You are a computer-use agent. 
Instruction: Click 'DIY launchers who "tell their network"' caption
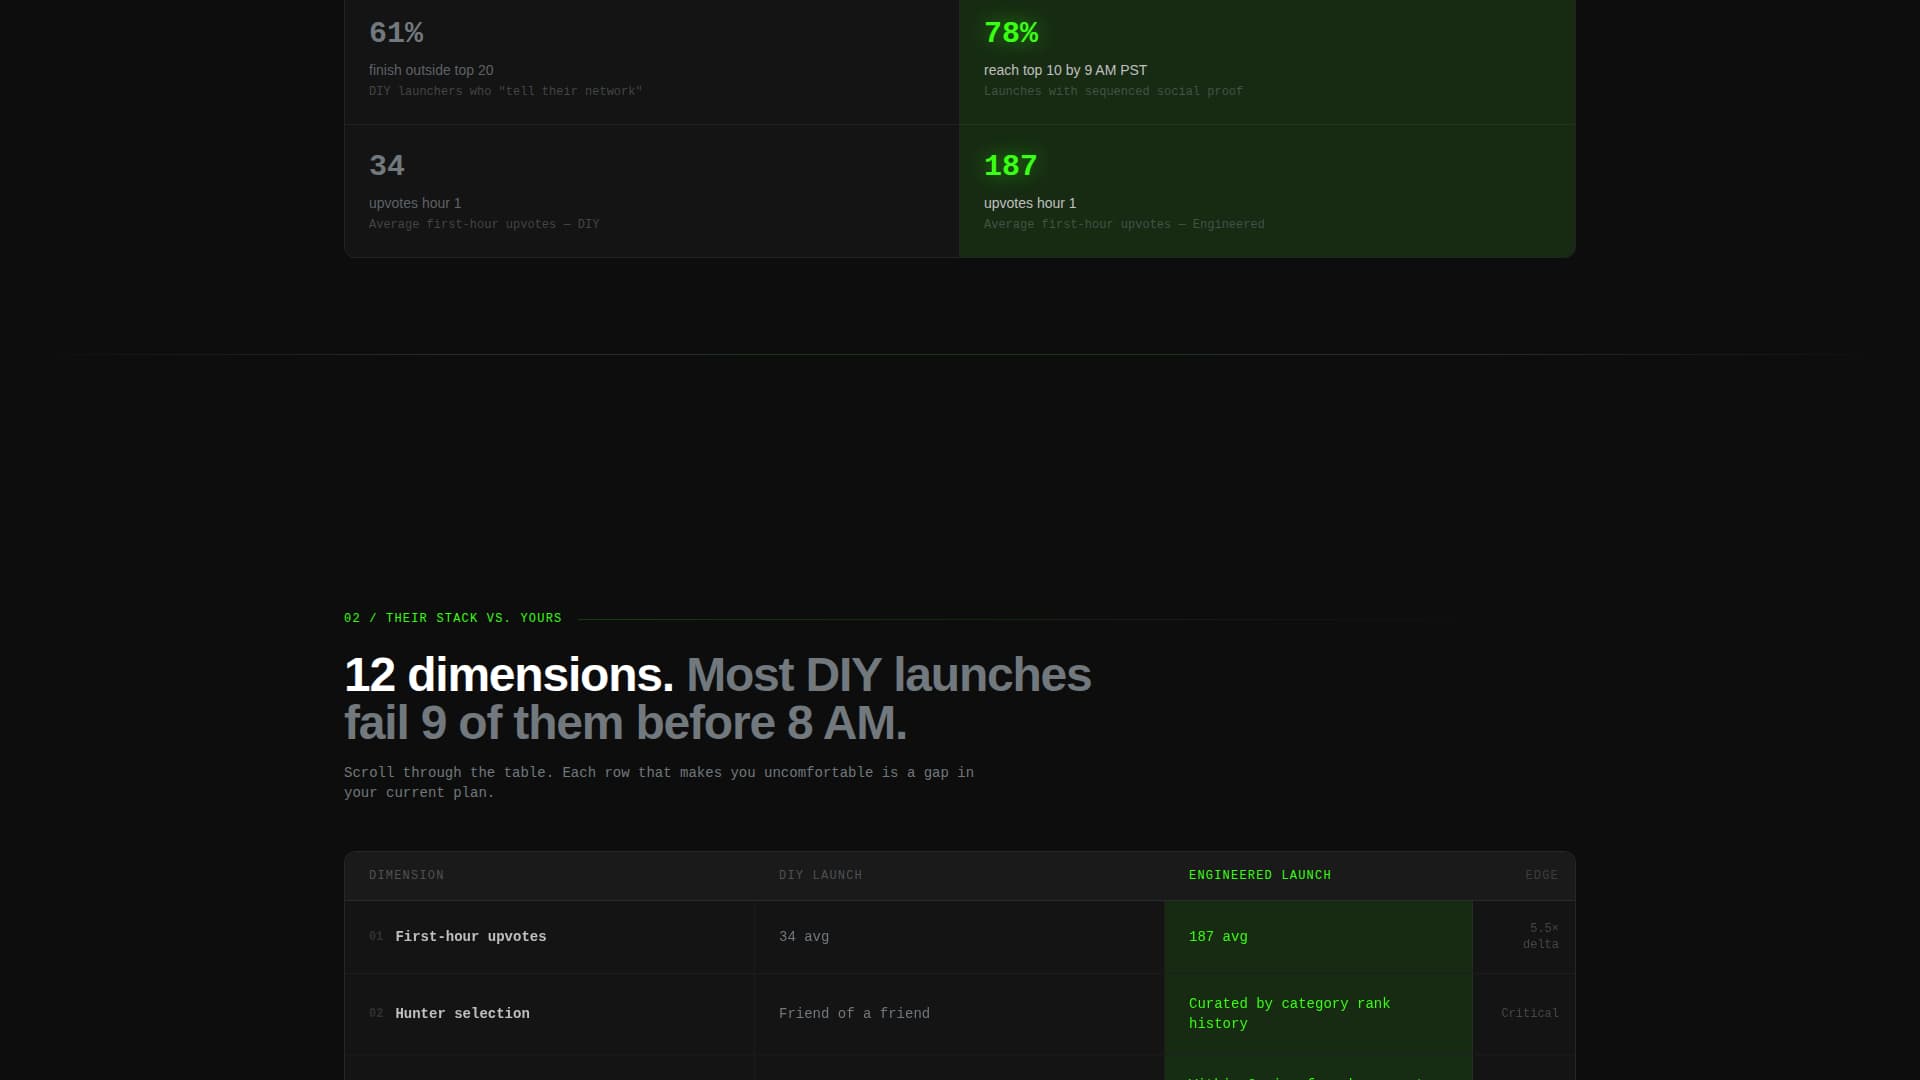pos(505,91)
